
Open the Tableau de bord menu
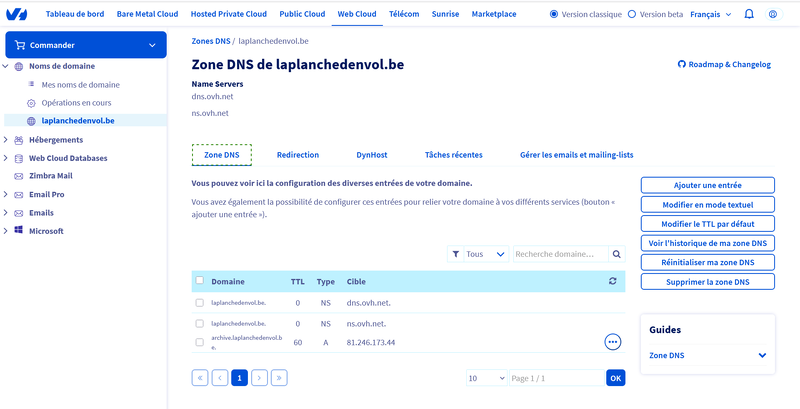click(75, 14)
